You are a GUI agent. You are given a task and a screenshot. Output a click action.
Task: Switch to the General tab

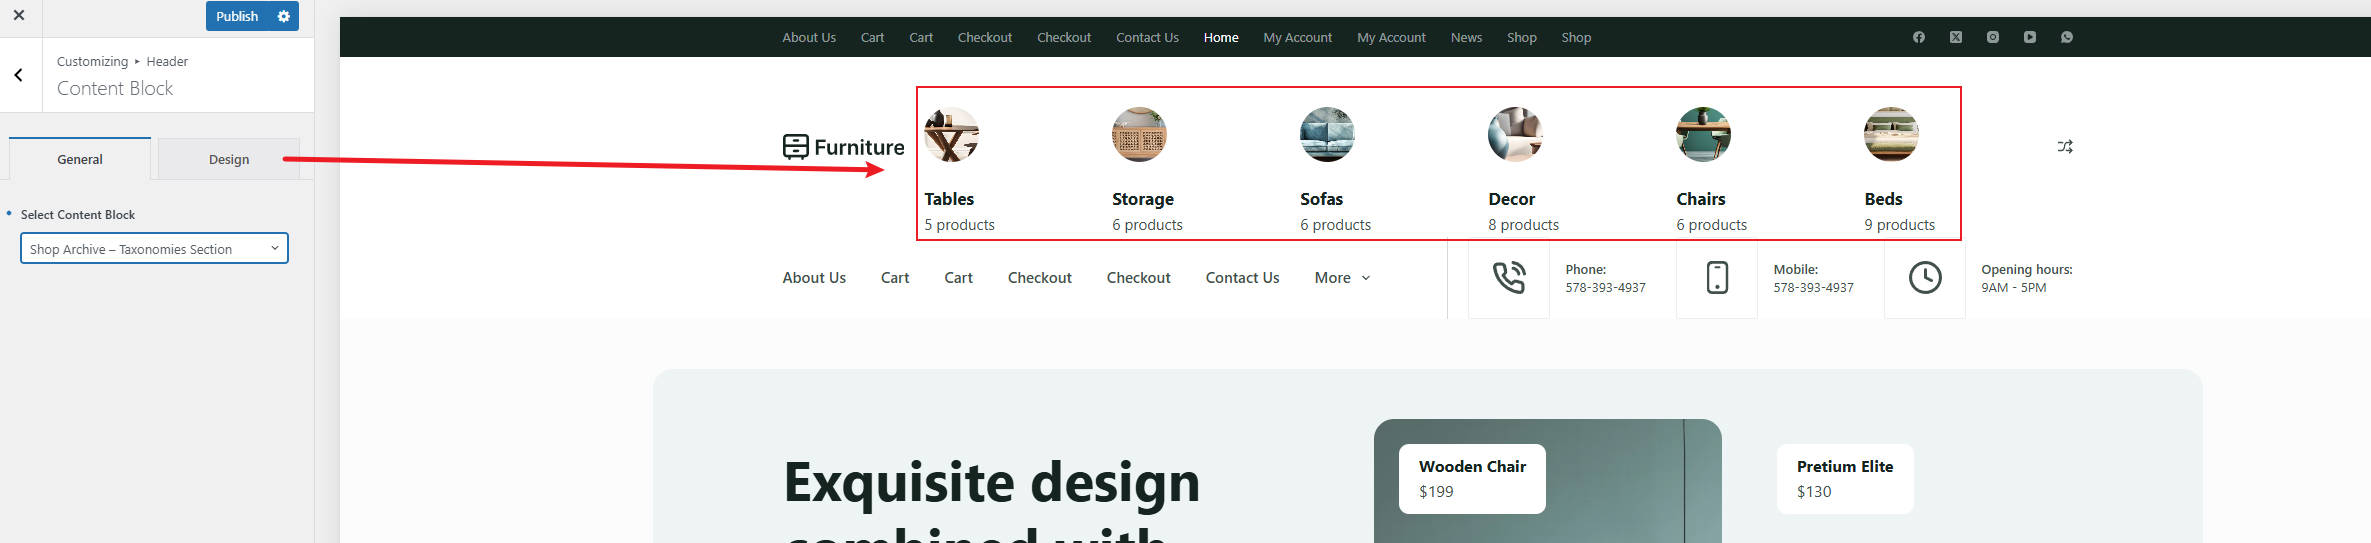point(80,159)
